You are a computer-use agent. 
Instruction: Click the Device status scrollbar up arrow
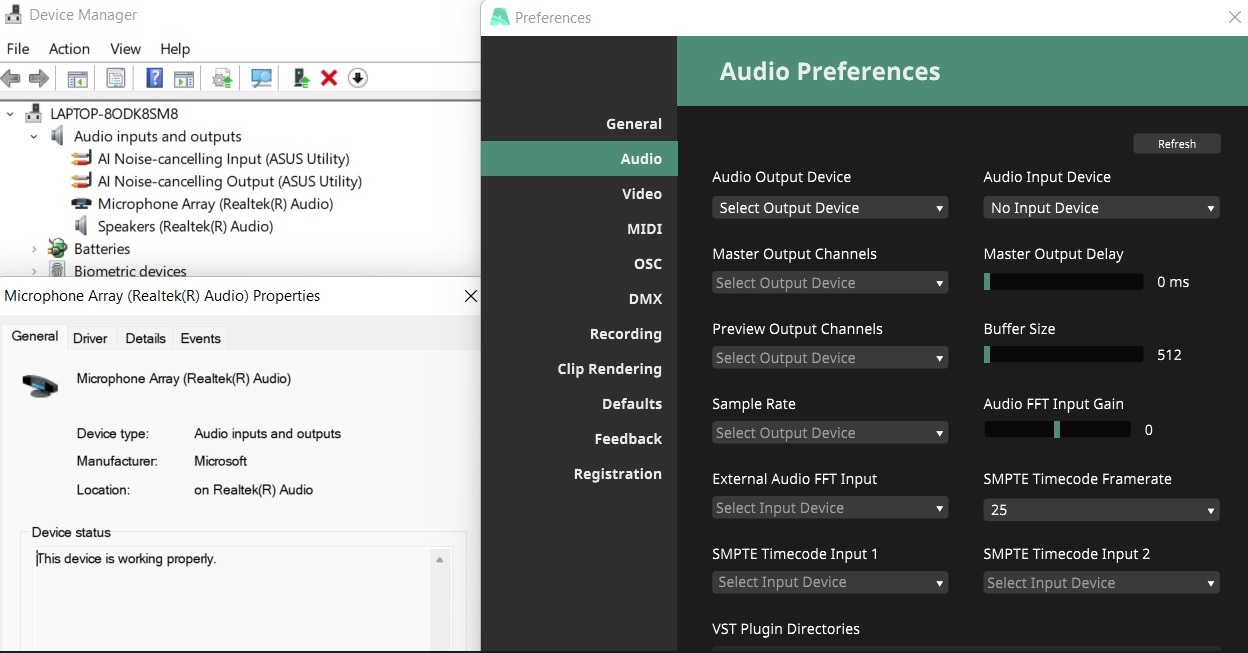439,559
